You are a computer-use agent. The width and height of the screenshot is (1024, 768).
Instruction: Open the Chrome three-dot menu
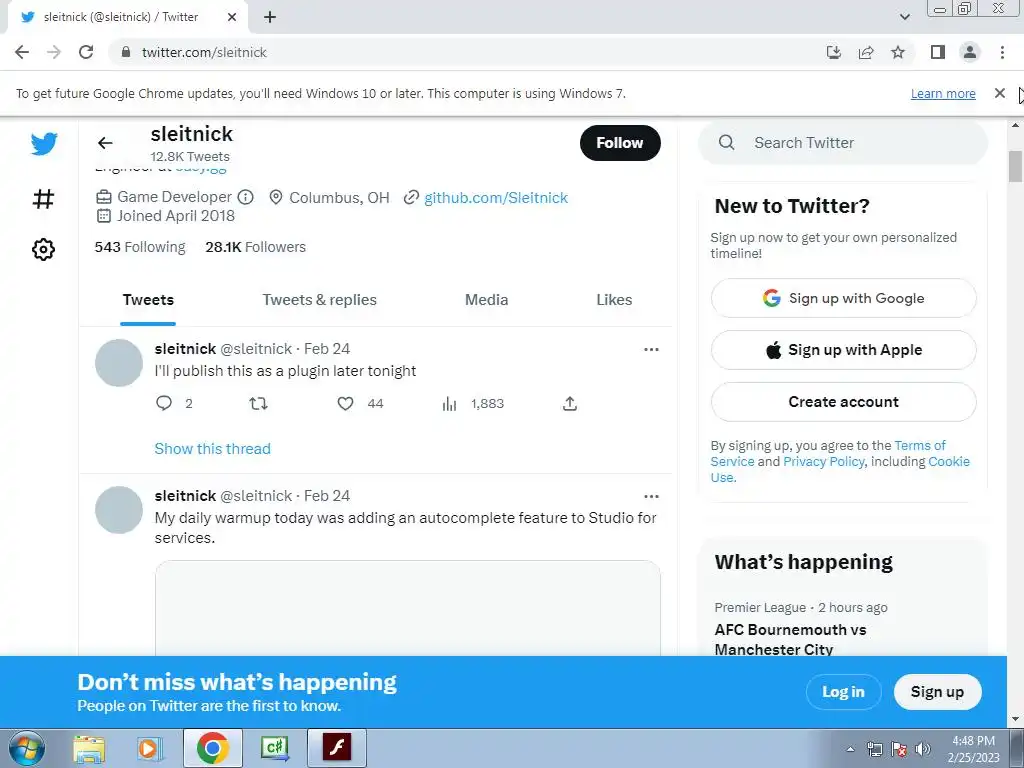(1002, 52)
